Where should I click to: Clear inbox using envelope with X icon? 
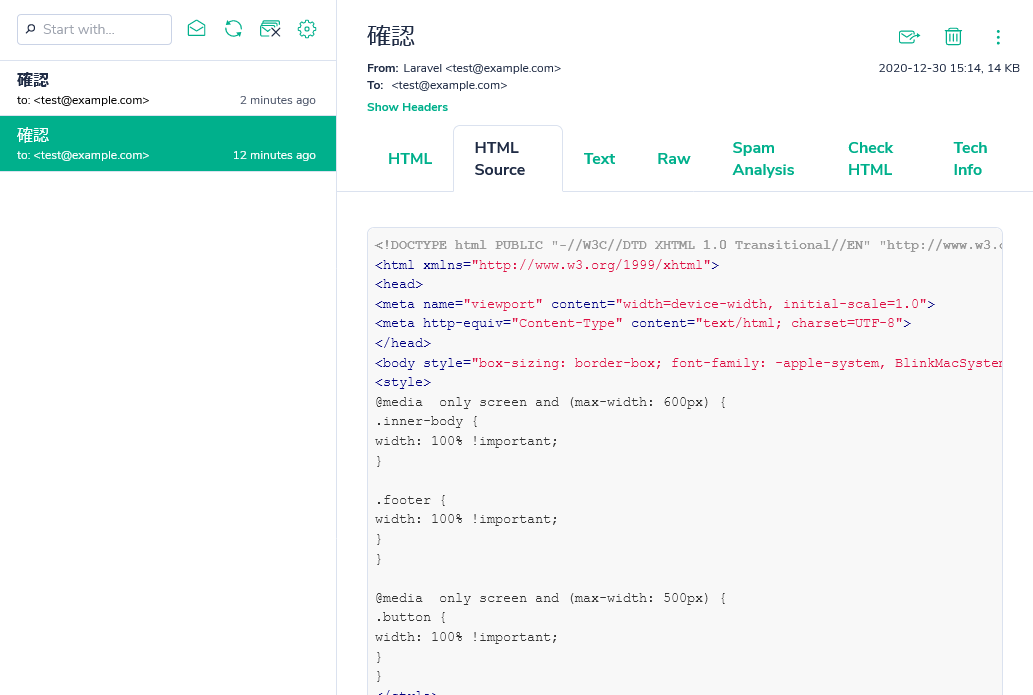coord(270,28)
